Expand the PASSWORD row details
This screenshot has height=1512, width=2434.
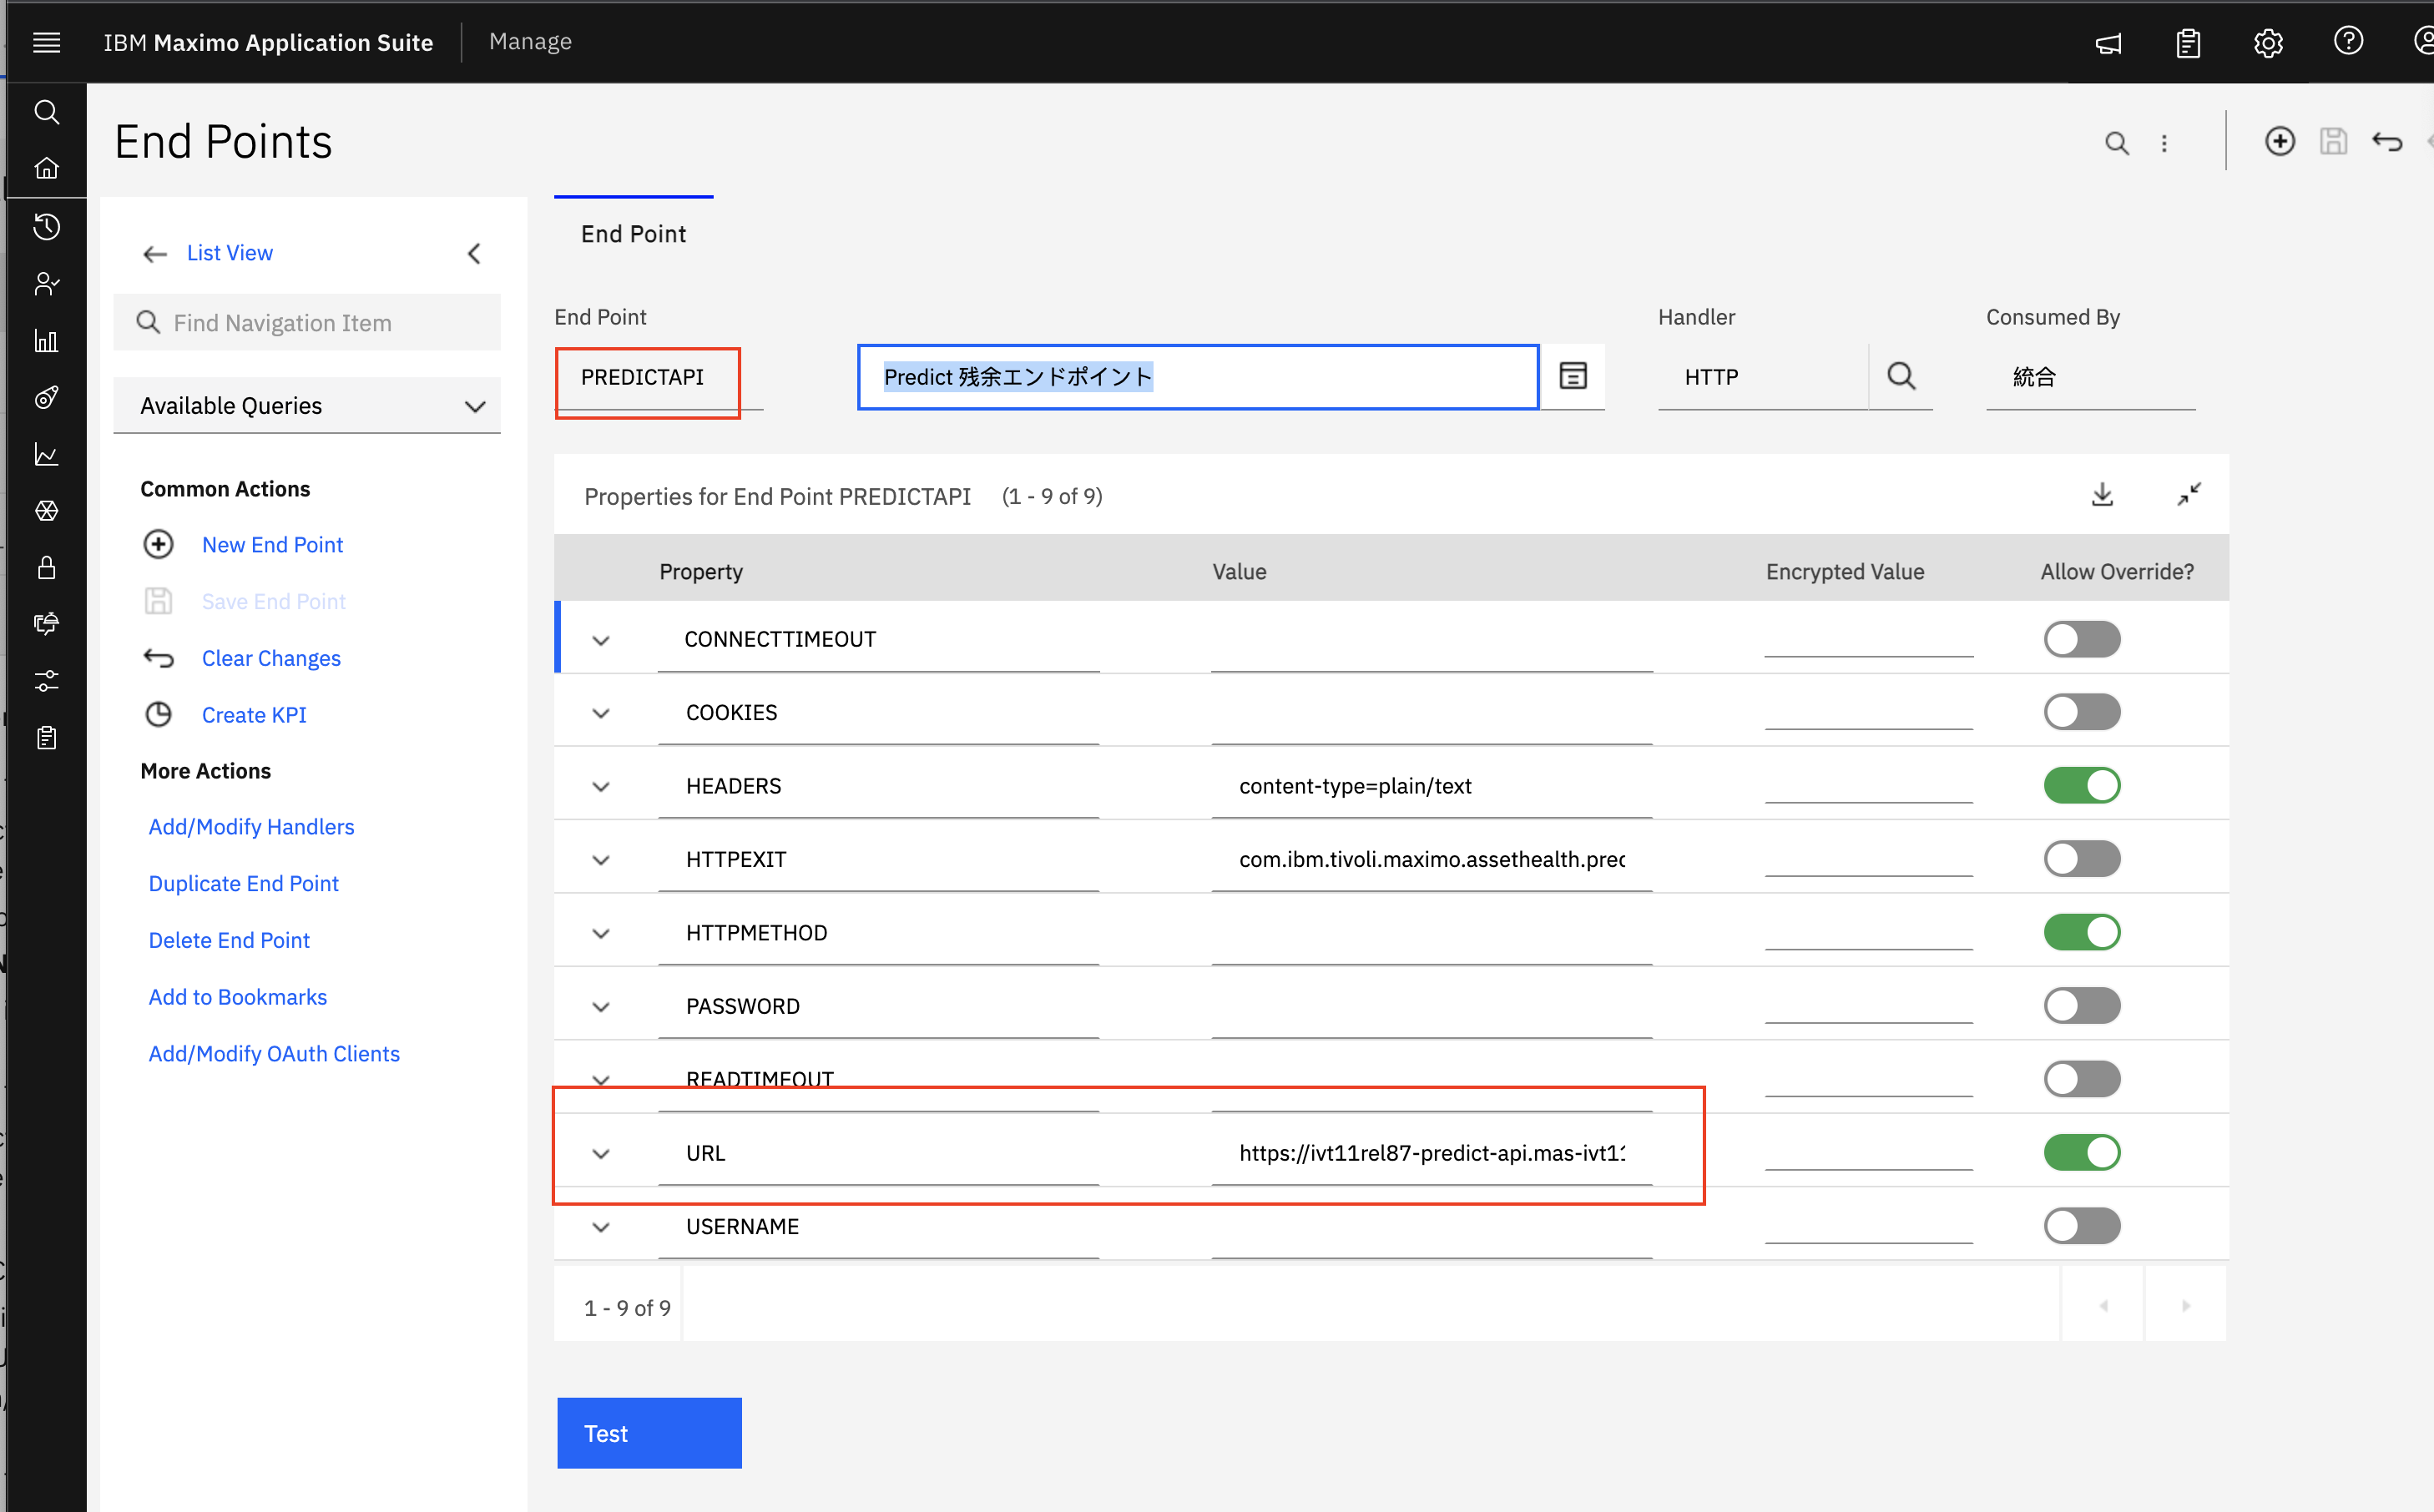coord(600,1006)
